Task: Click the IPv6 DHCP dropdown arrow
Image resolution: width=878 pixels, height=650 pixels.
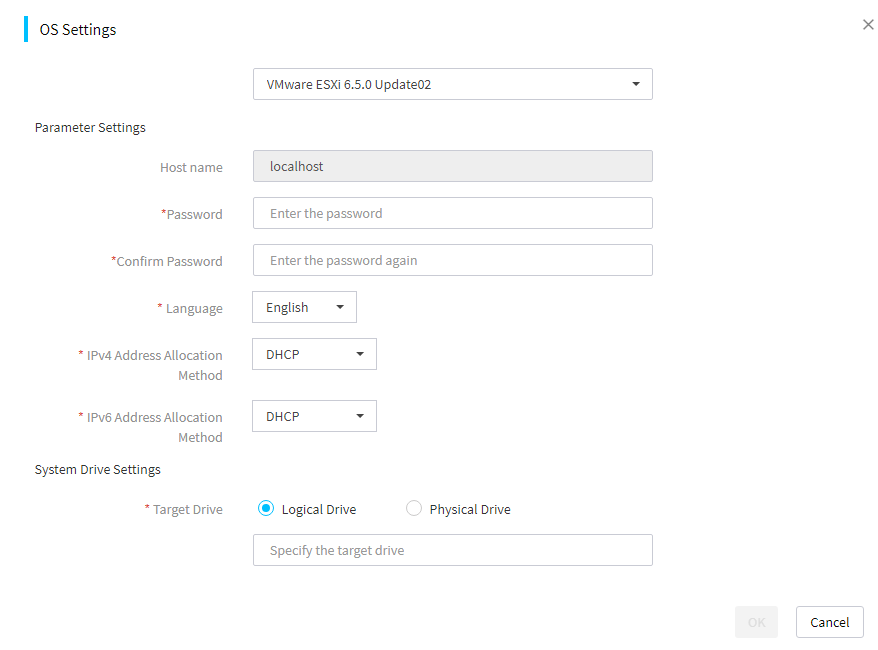Action: (x=360, y=416)
